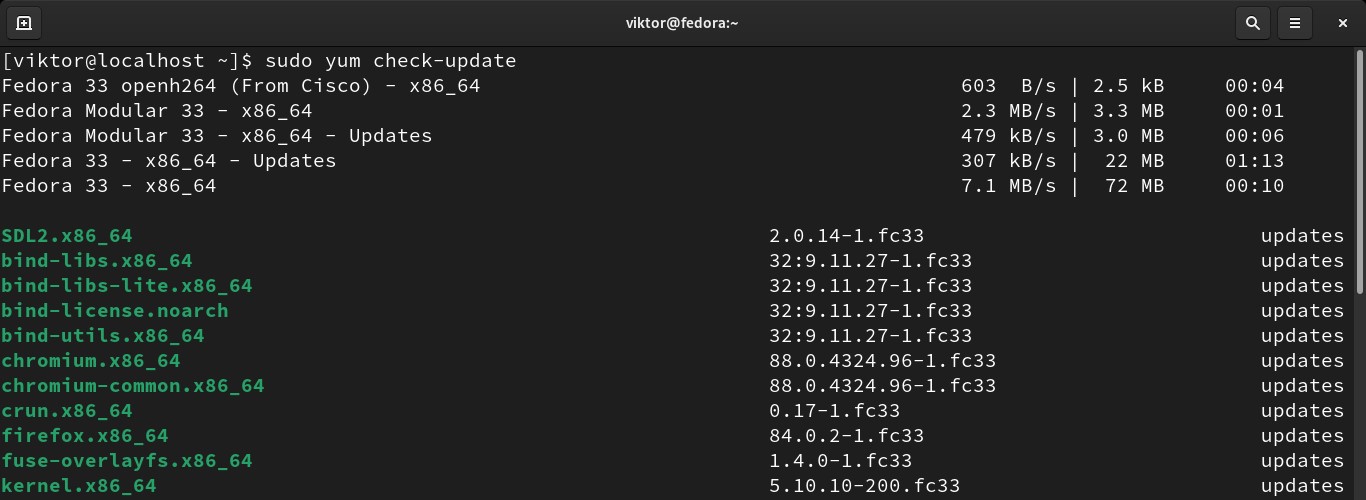The height and width of the screenshot is (500, 1366).
Task: Click the kernel version 5.10.10-200.fc33 text
Action: tap(864, 486)
